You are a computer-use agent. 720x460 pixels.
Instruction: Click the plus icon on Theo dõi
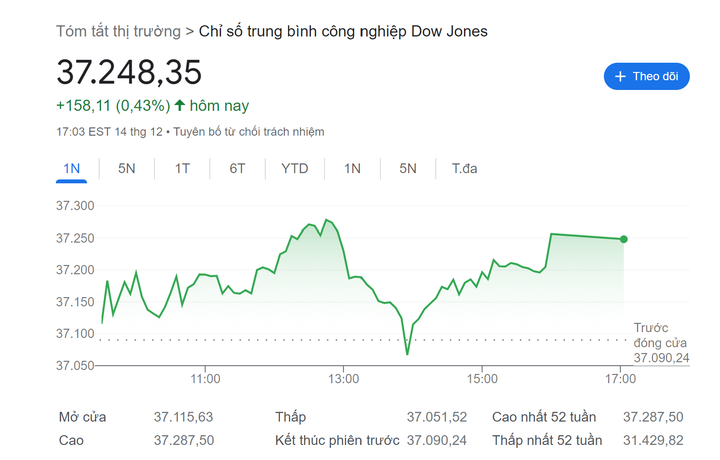tap(620, 77)
